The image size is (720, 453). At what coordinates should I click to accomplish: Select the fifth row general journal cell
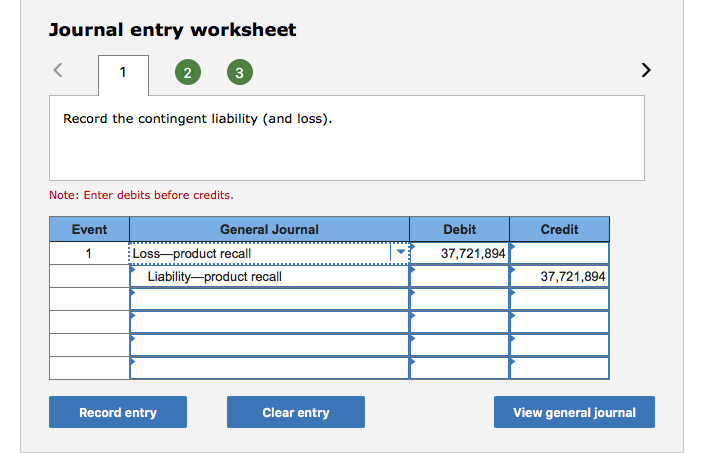pos(270,345)
